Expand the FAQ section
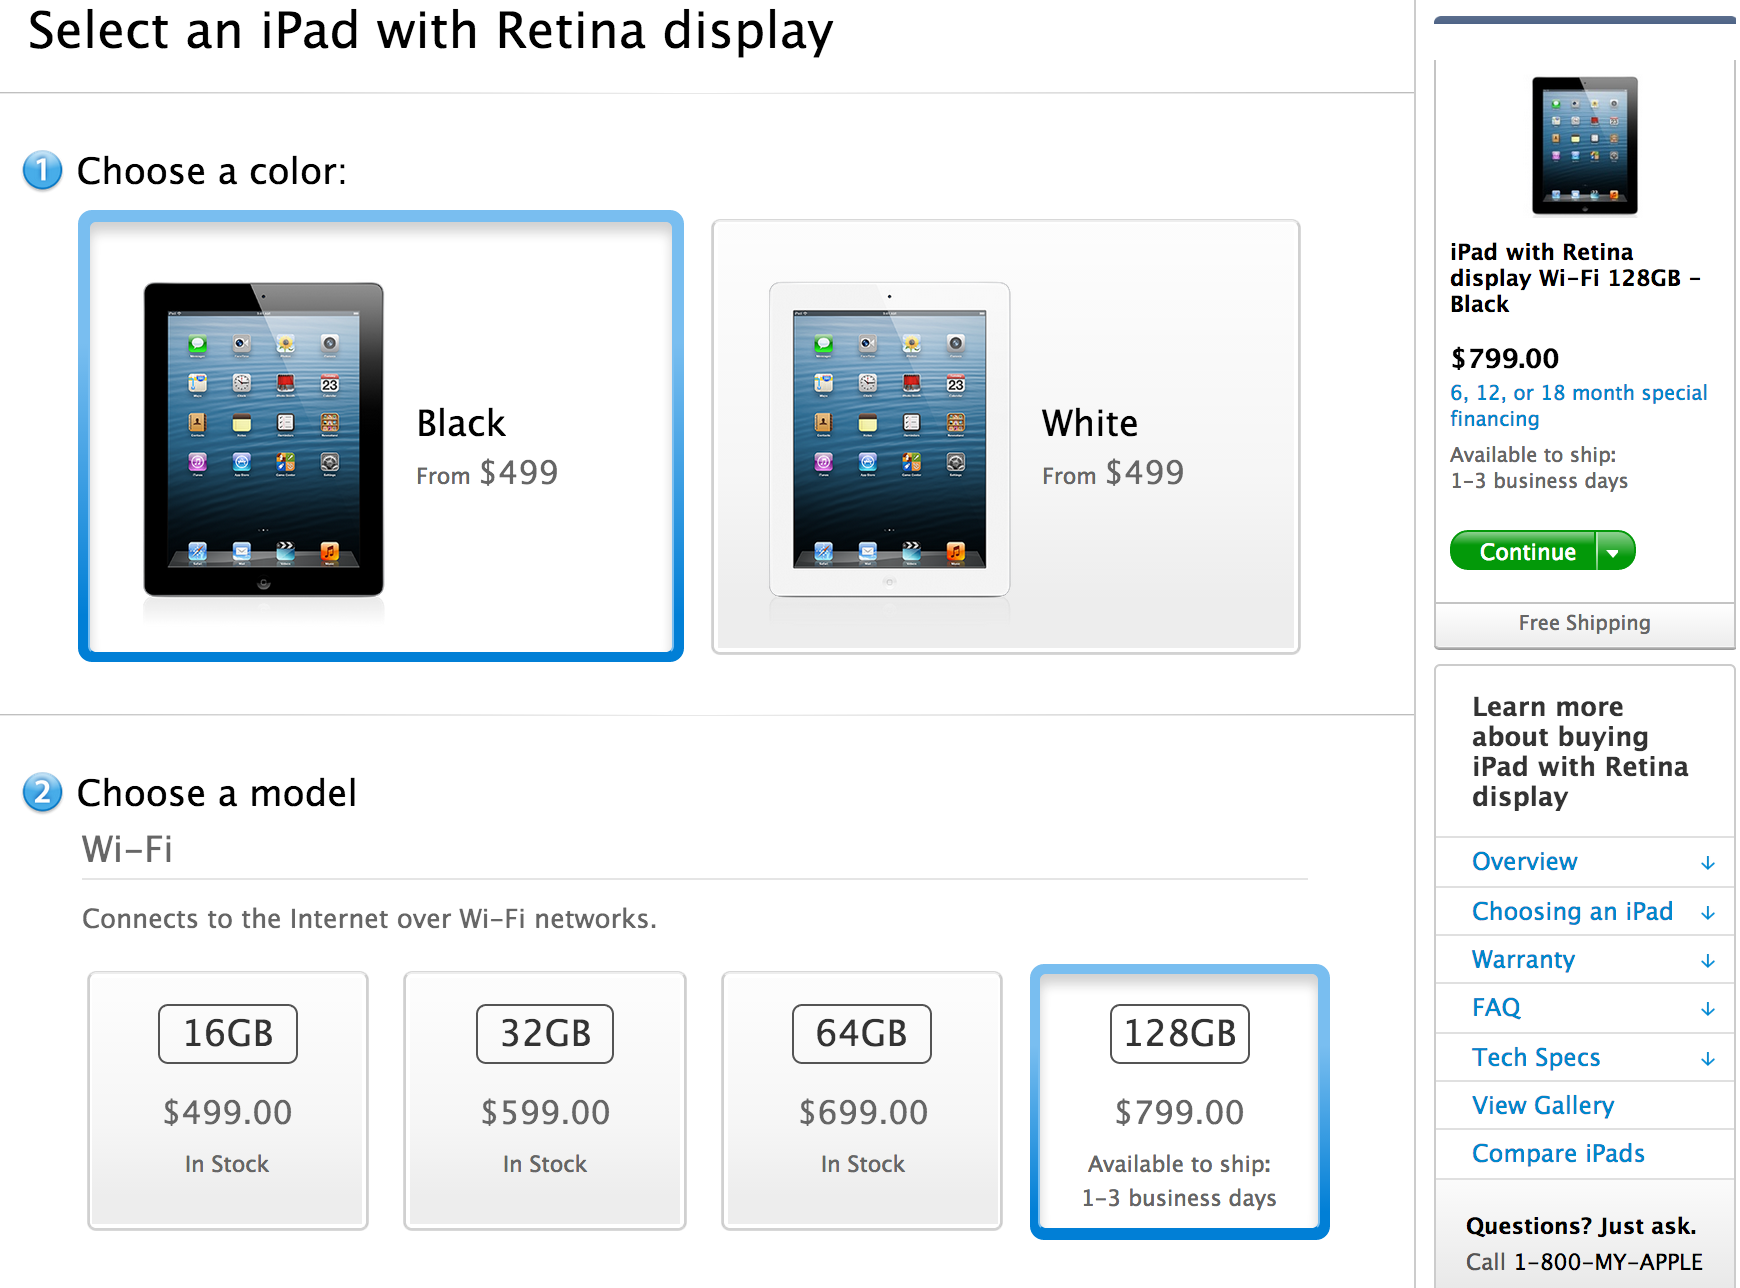The image size is (1740, 1288). click(x=1496, y=1008)
